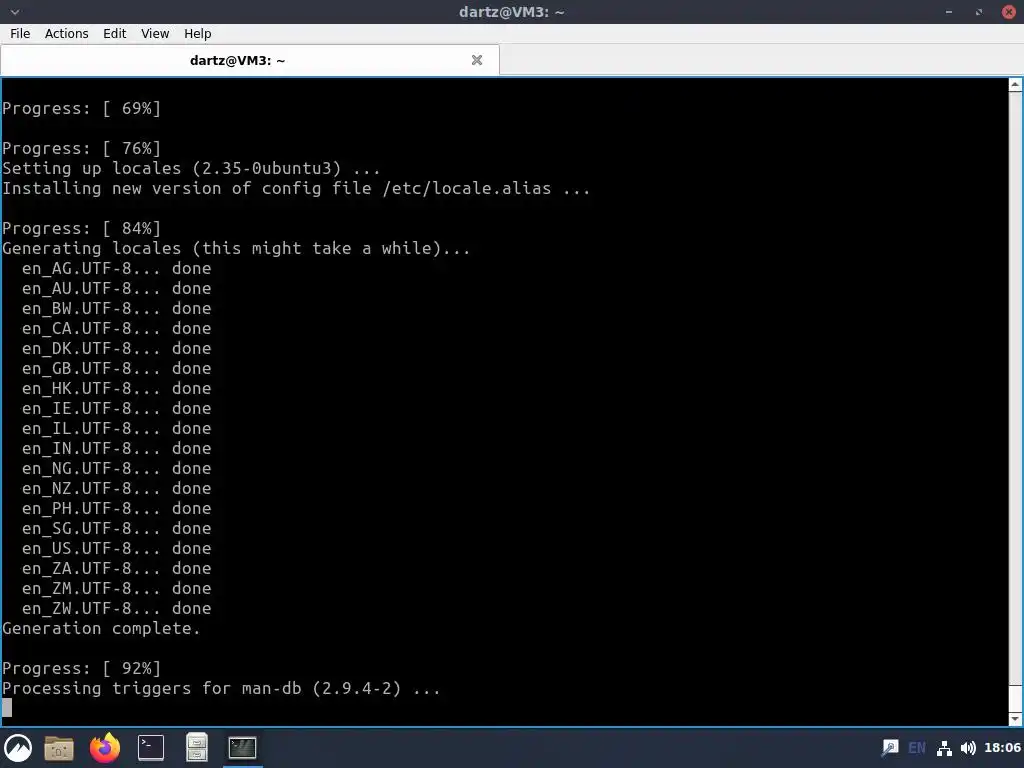Image resolution: width=1024 pixels, height=768 pixels.
Task: Click the scrollbar down arrow
Action: (x=1016, y=719)
